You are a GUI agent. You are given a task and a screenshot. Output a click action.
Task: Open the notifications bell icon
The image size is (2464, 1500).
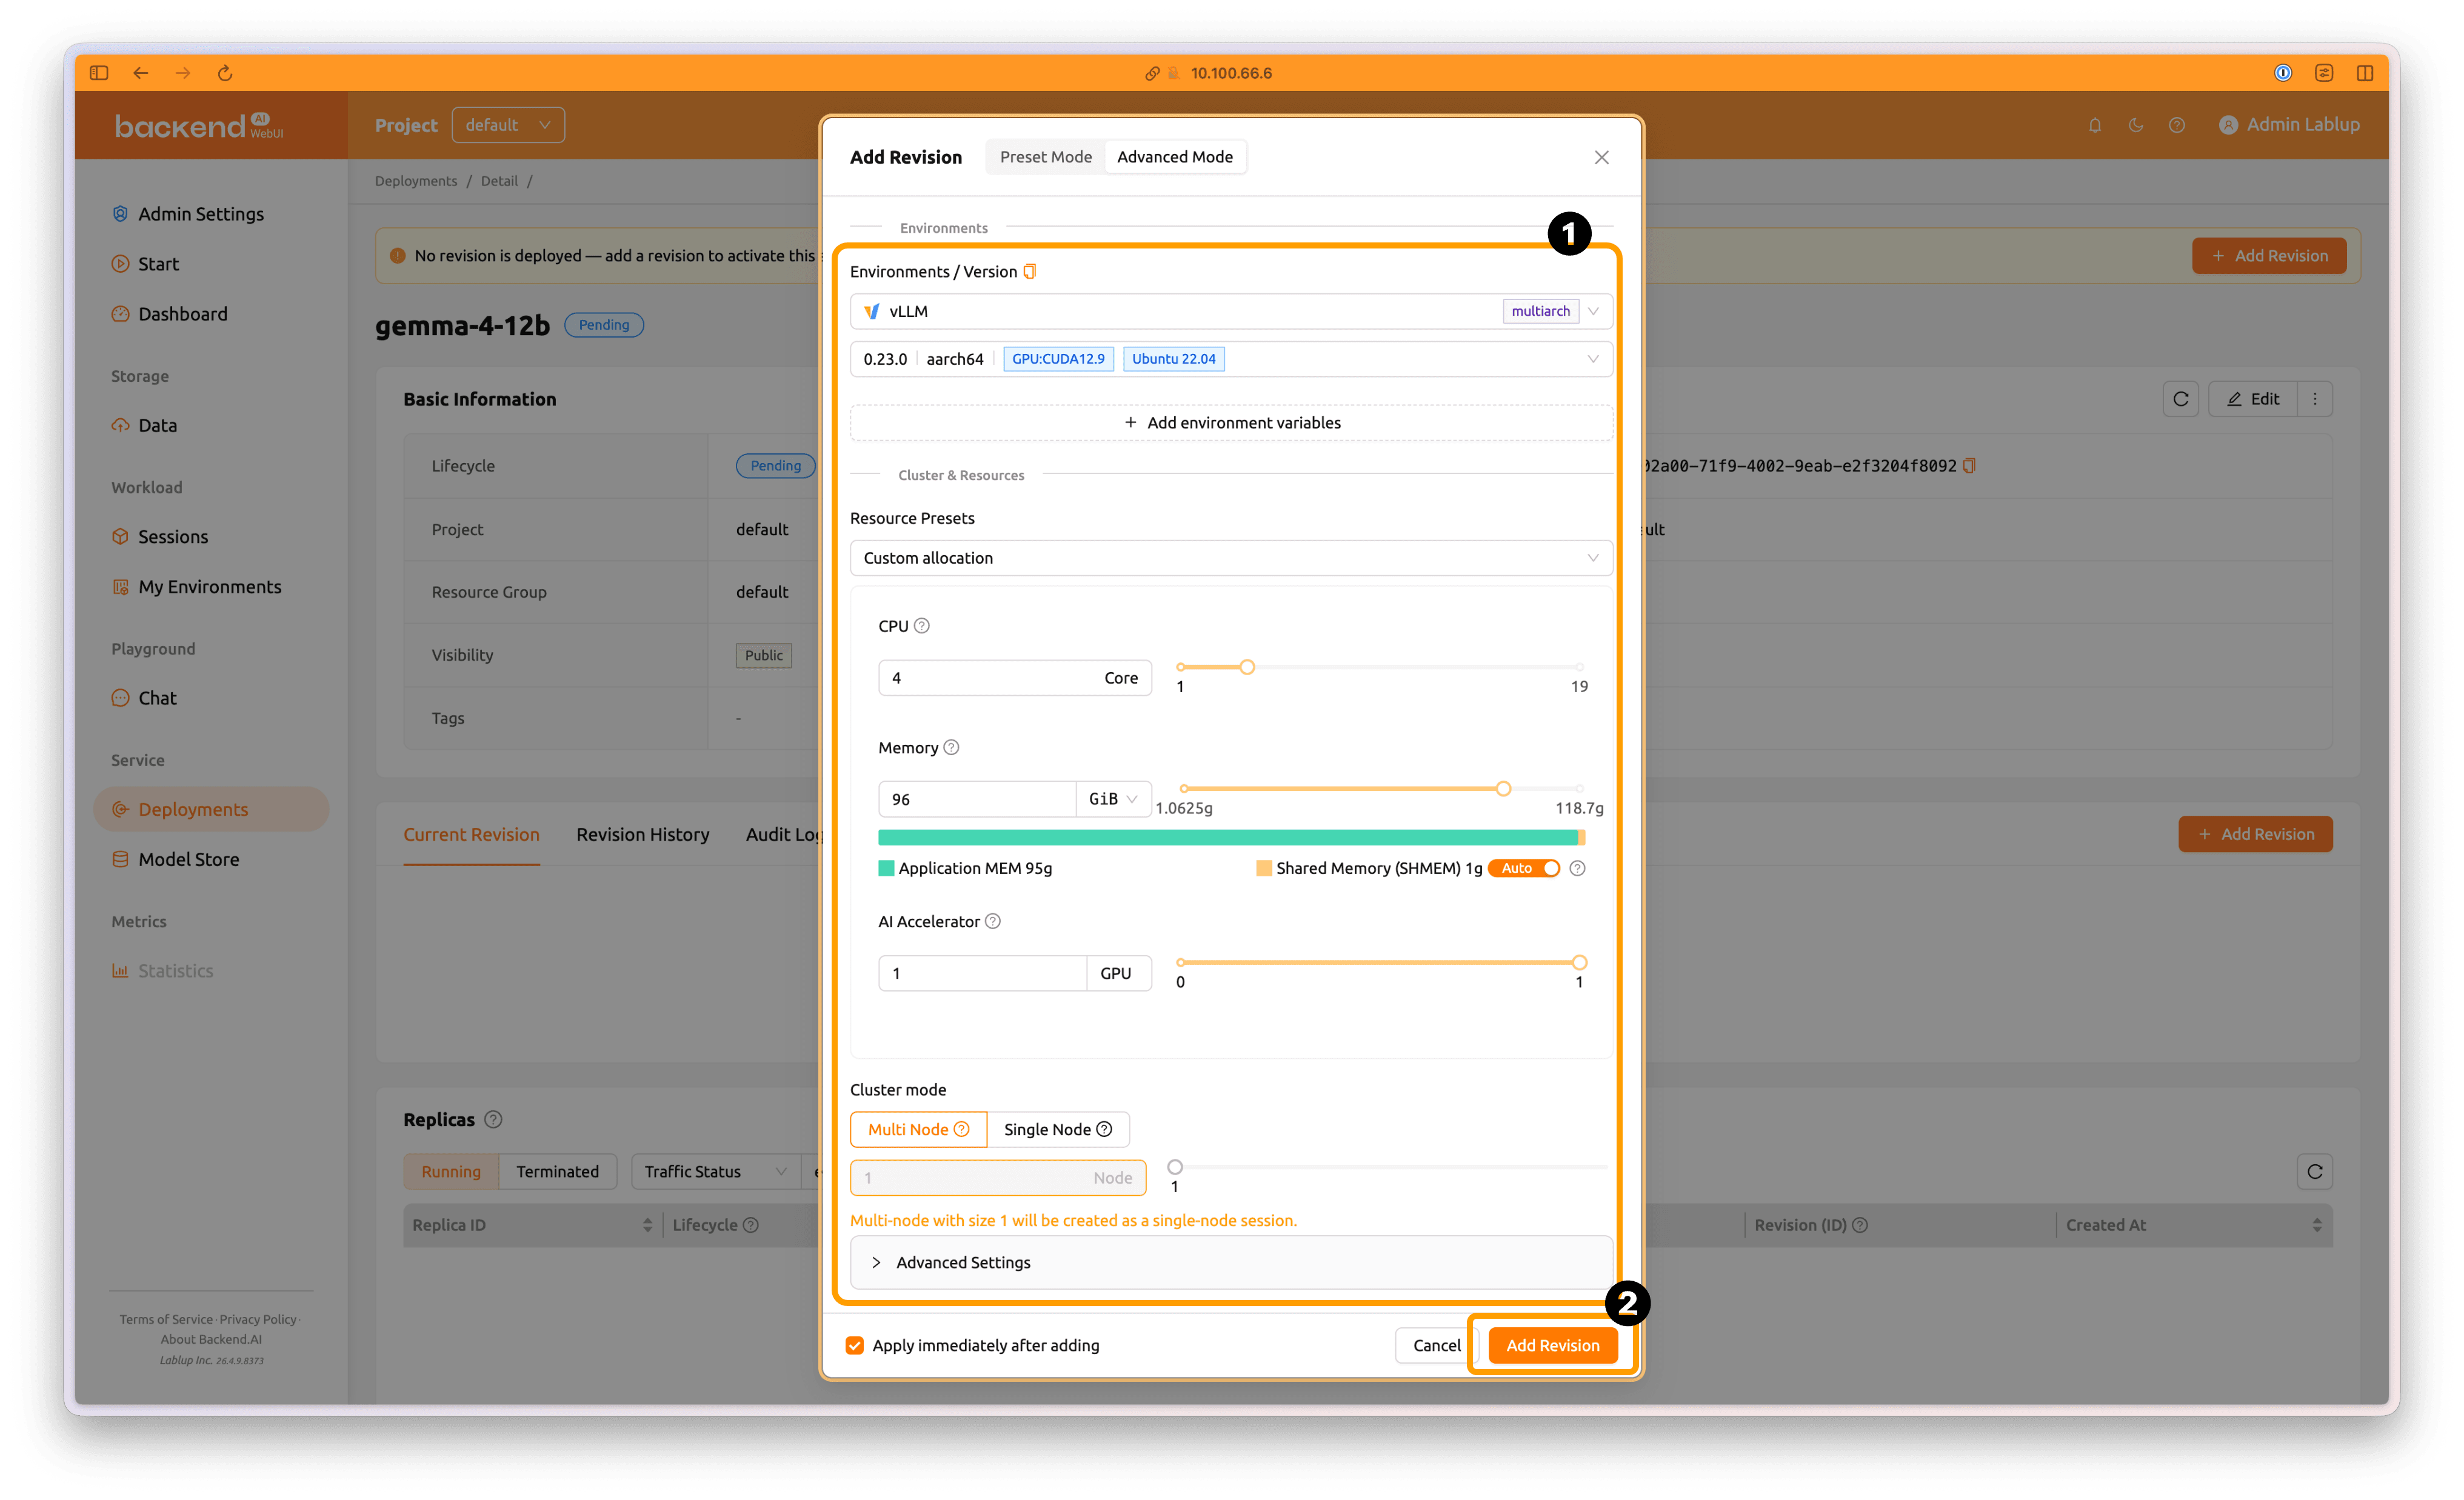[2095, 125]
